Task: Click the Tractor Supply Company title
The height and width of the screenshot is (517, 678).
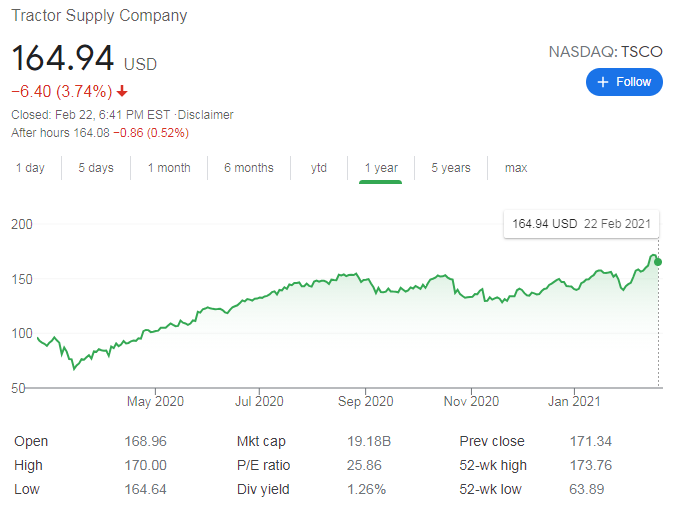Action: (99, 16)
